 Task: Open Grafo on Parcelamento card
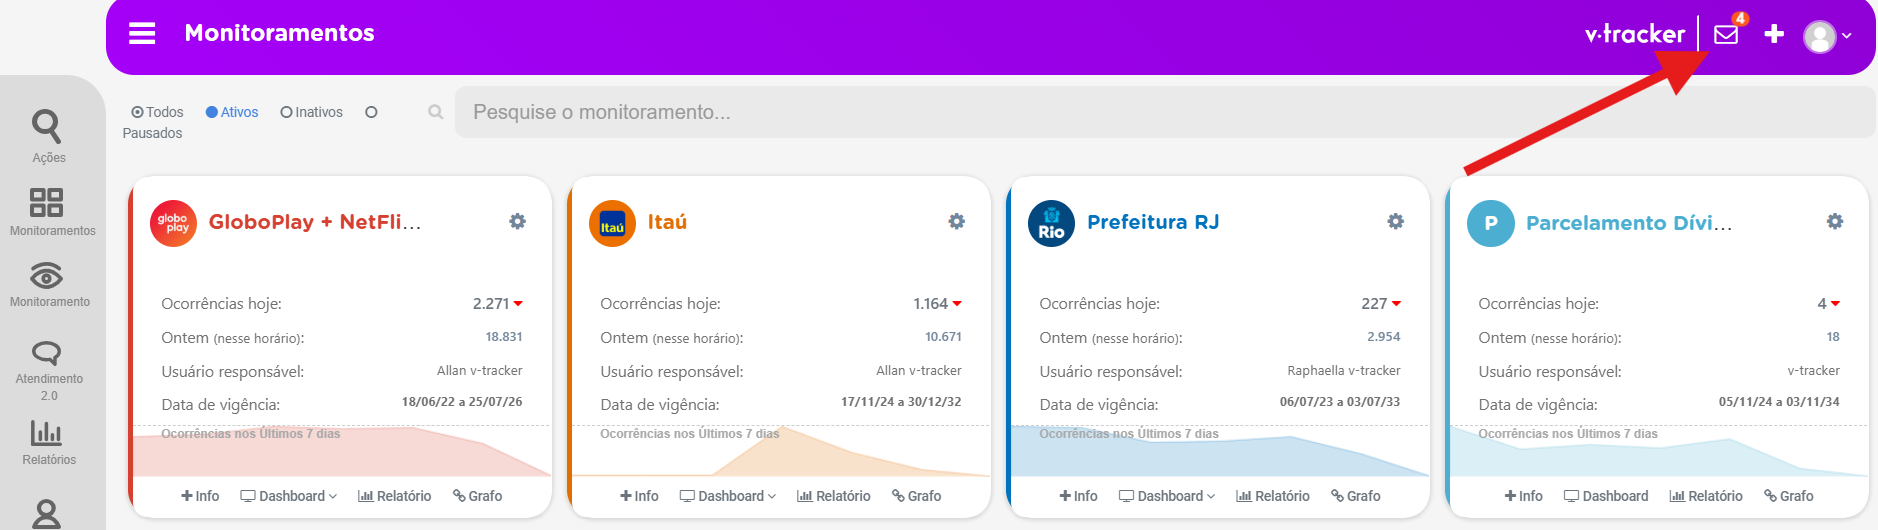tap(1789, 496)
